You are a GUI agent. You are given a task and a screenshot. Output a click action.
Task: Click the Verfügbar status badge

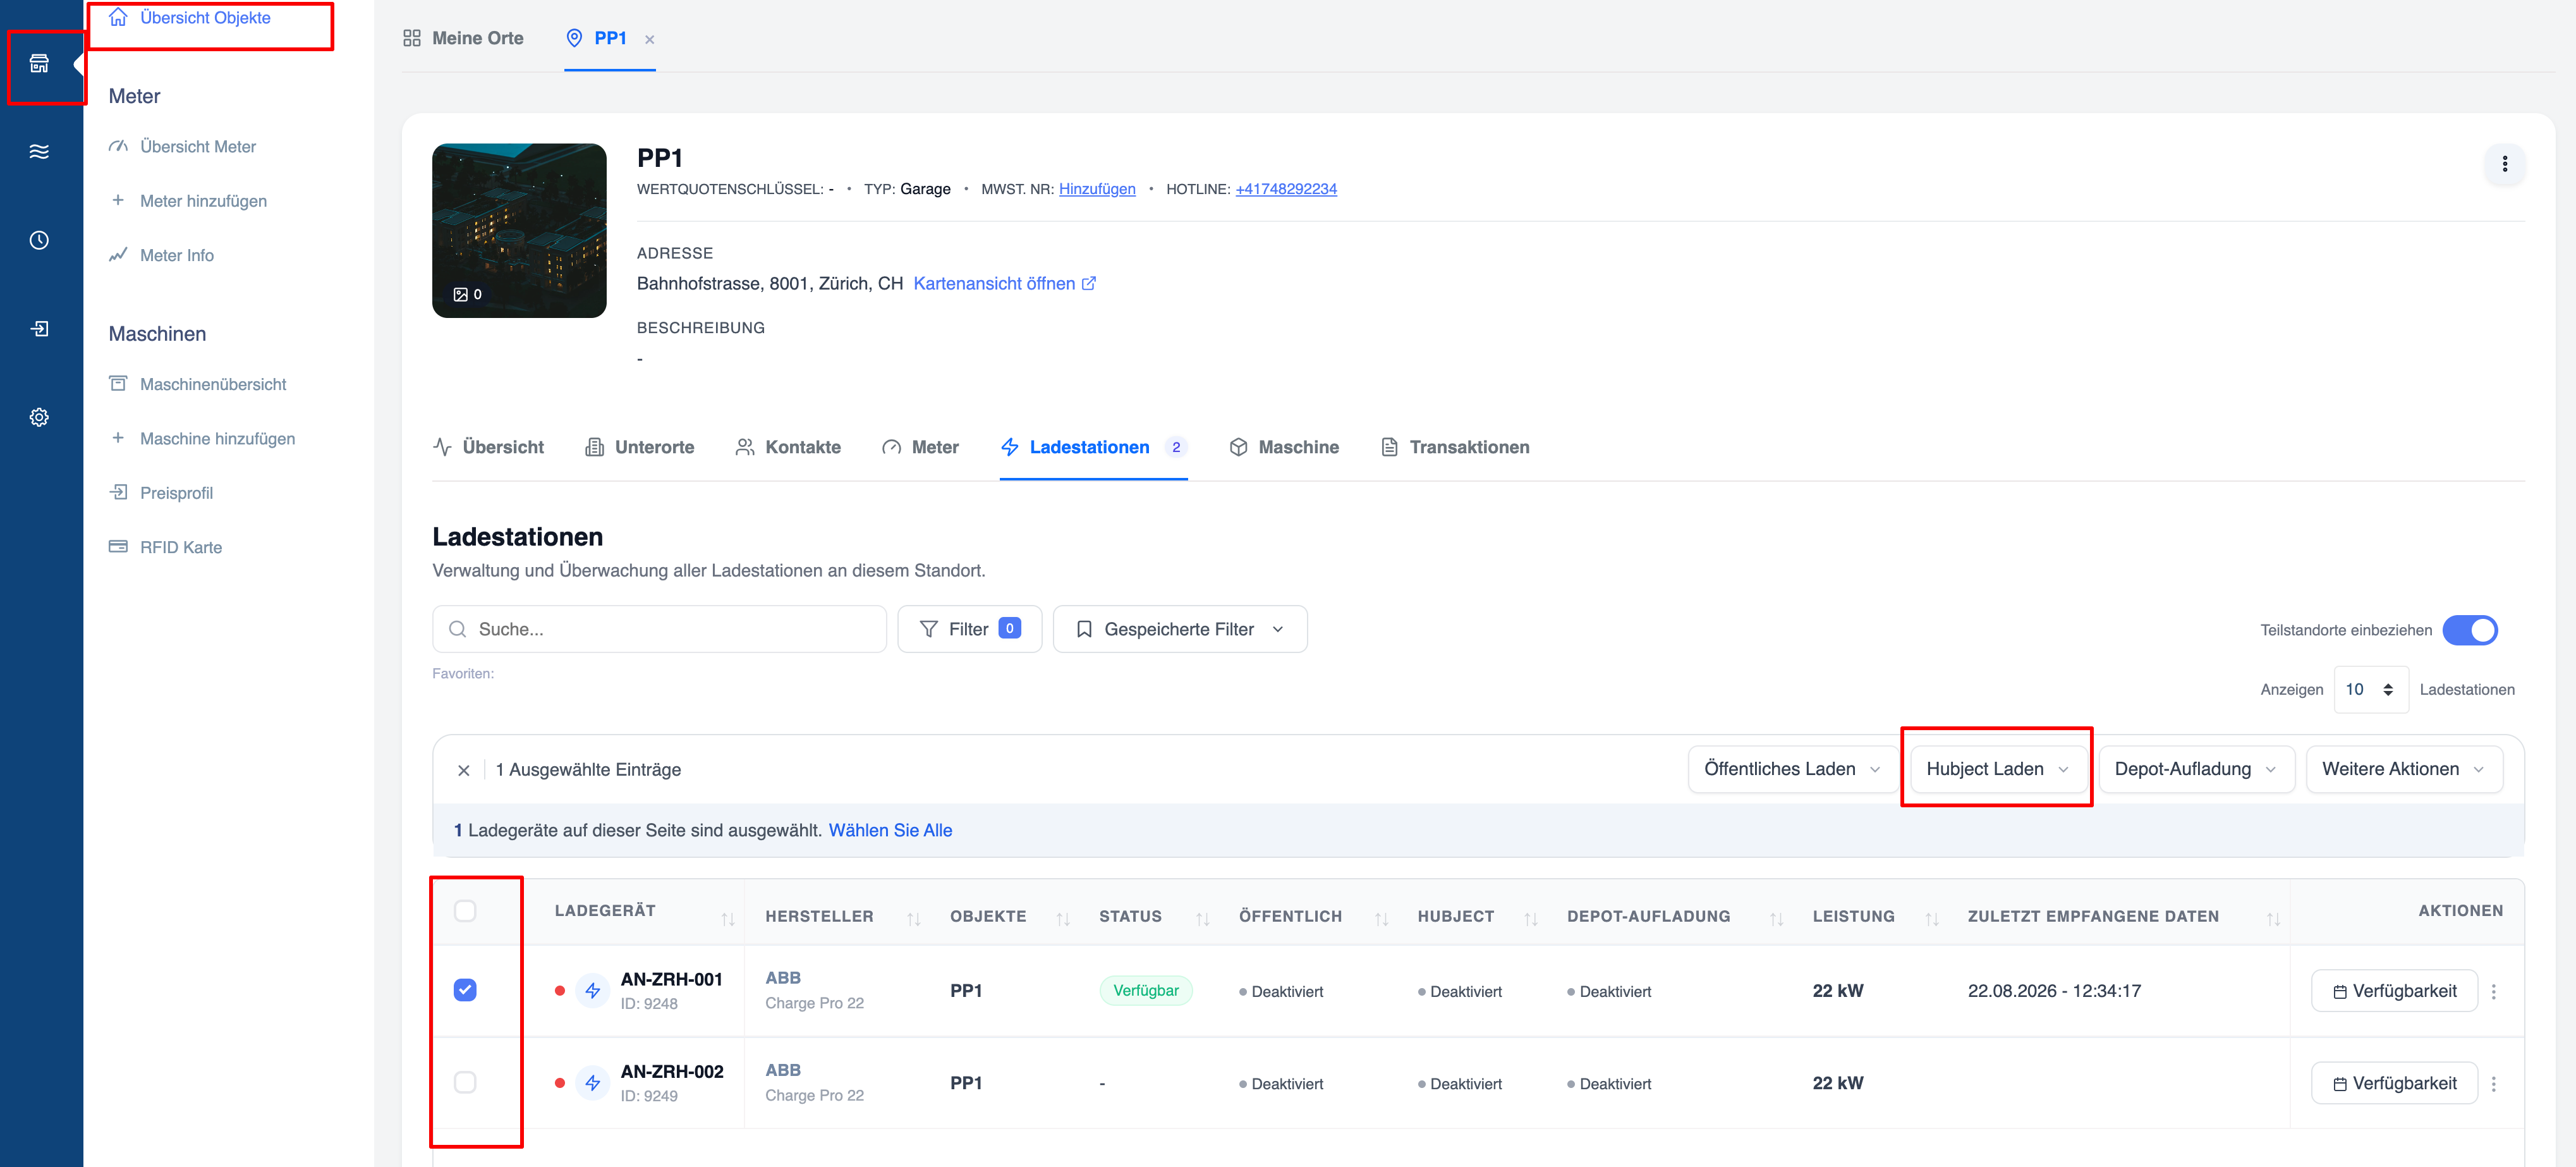point(1146,991)
